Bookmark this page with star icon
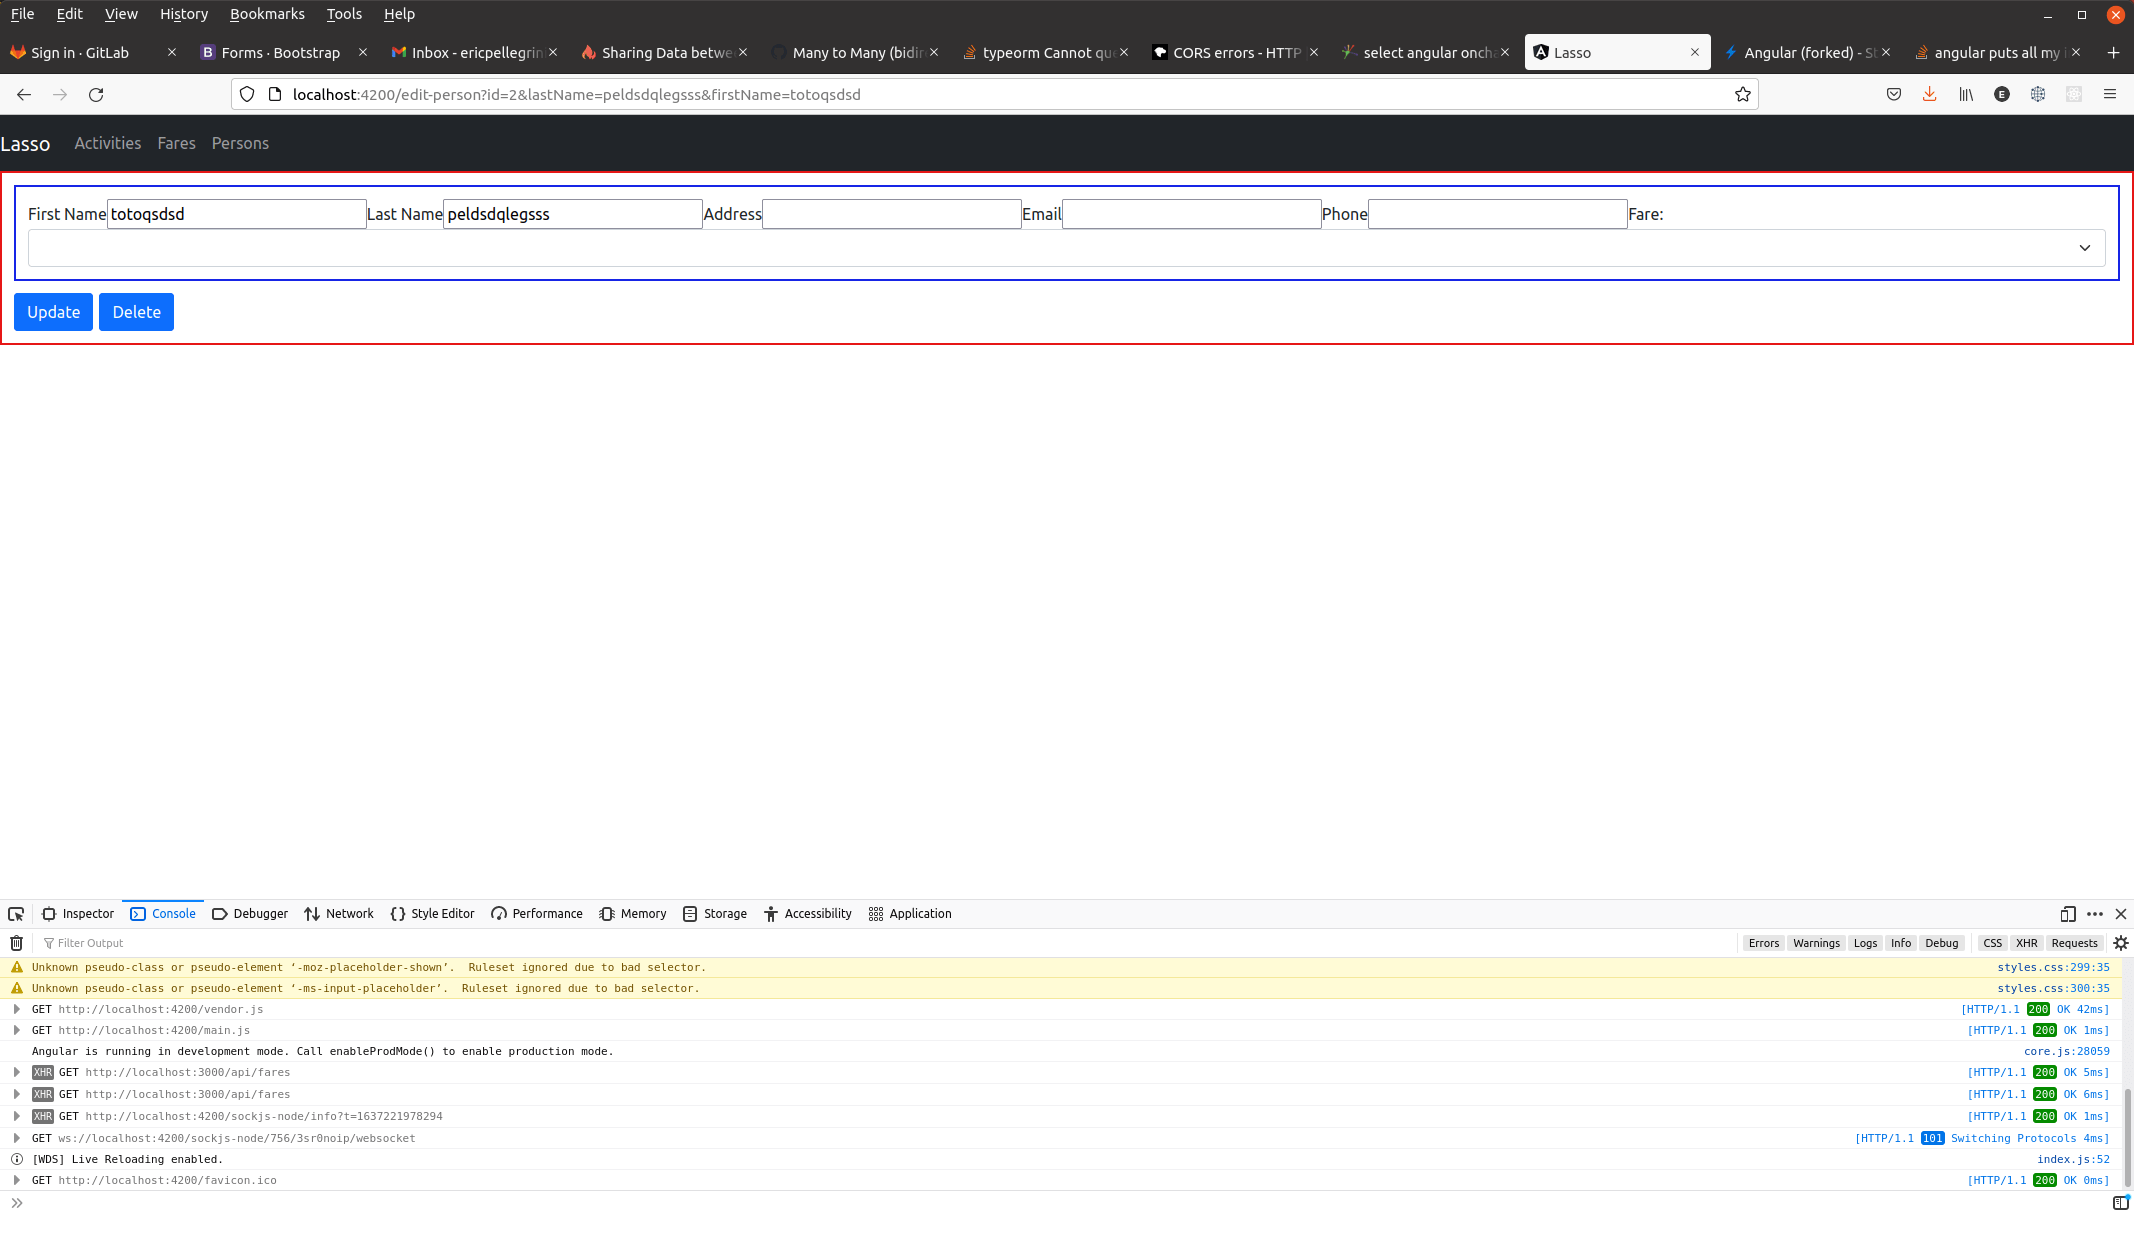 click(x=1743, y=94)
